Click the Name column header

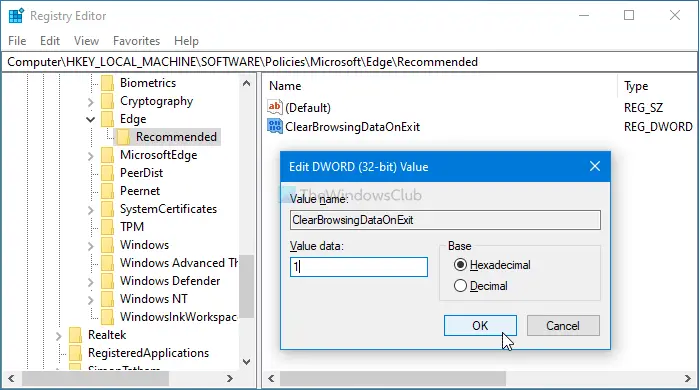click(285, 86)
